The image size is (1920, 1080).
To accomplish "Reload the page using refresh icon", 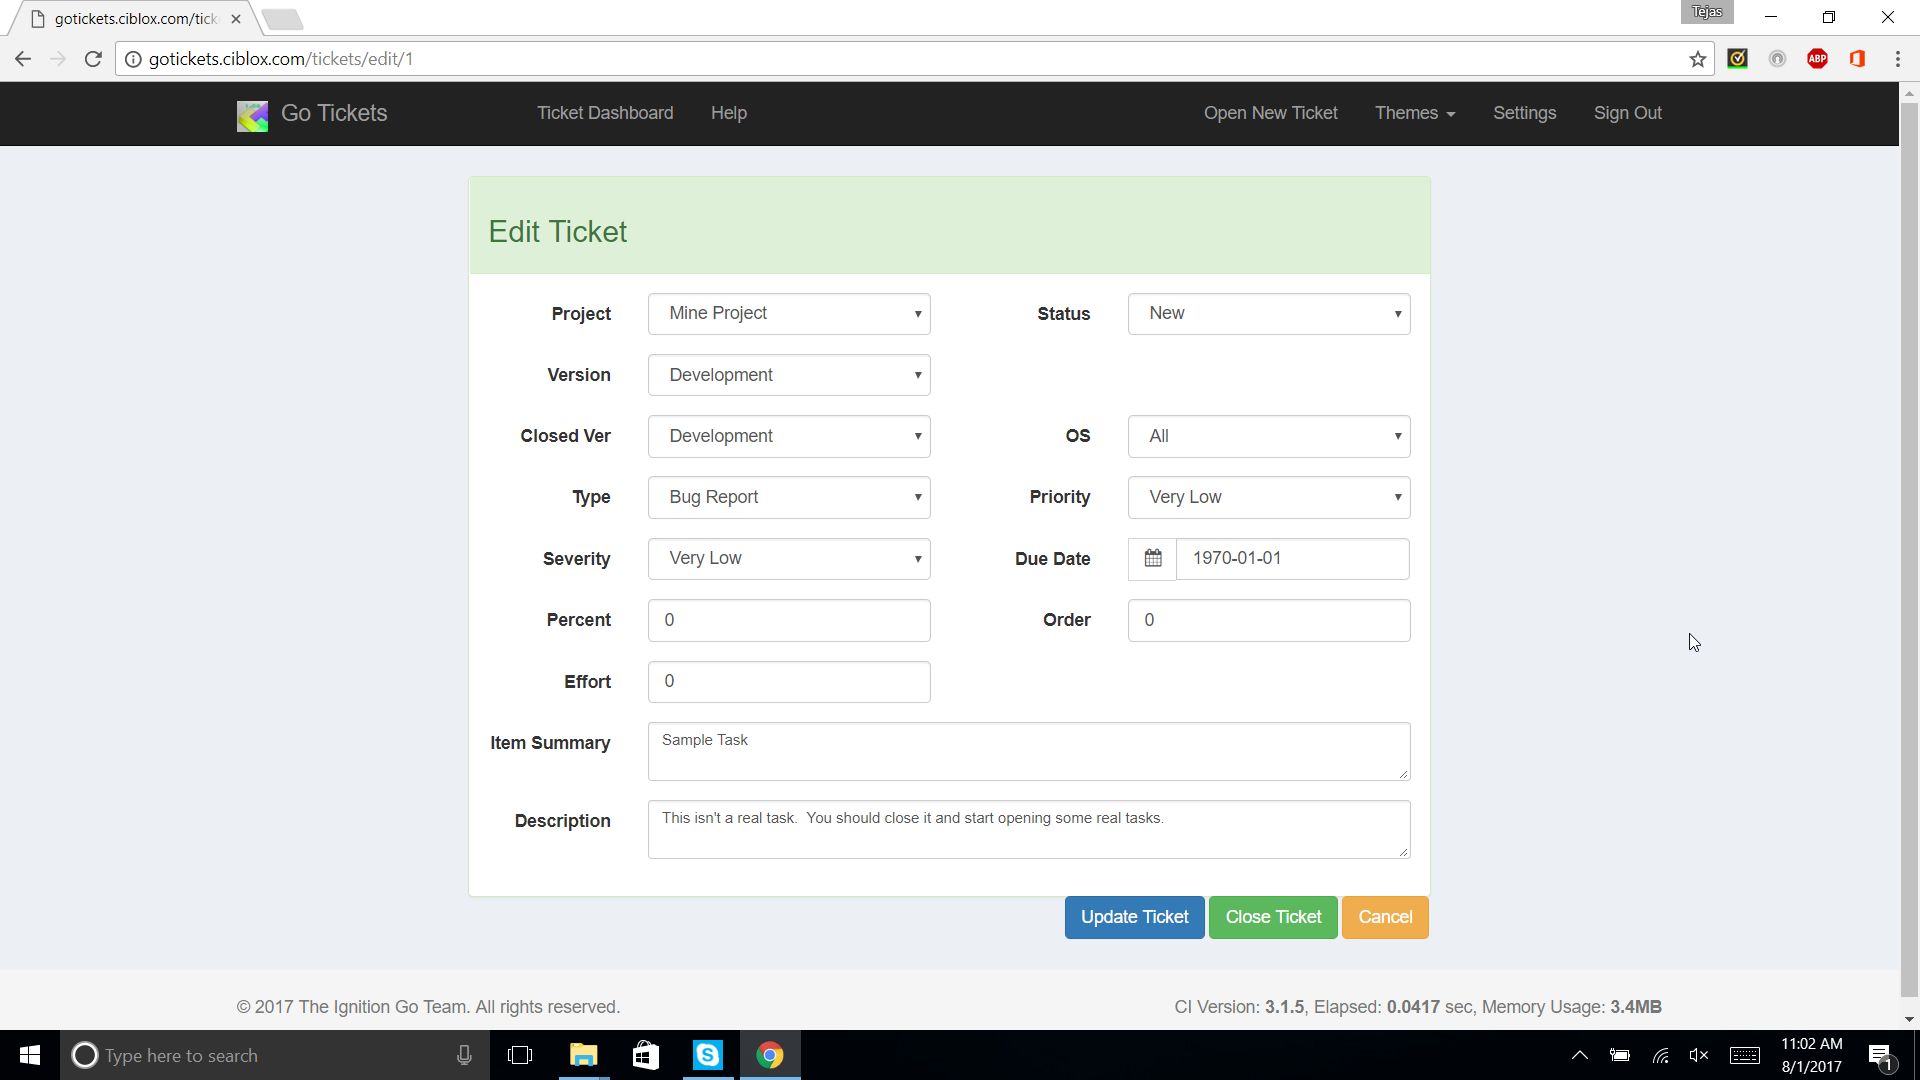I will click(x=93, y=59).
